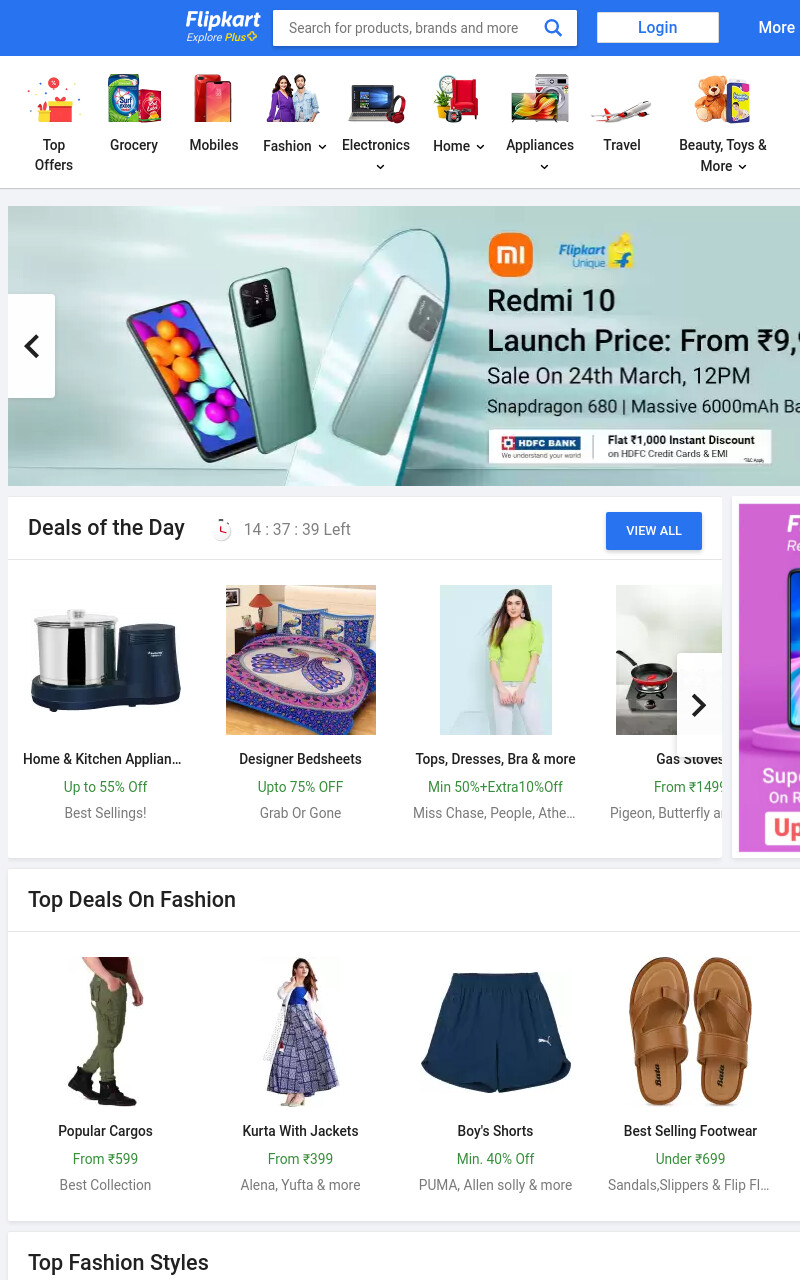800x1280 pixels.
Task: Open Designer Bedsheets deal thumbnail
Action: 301,660
